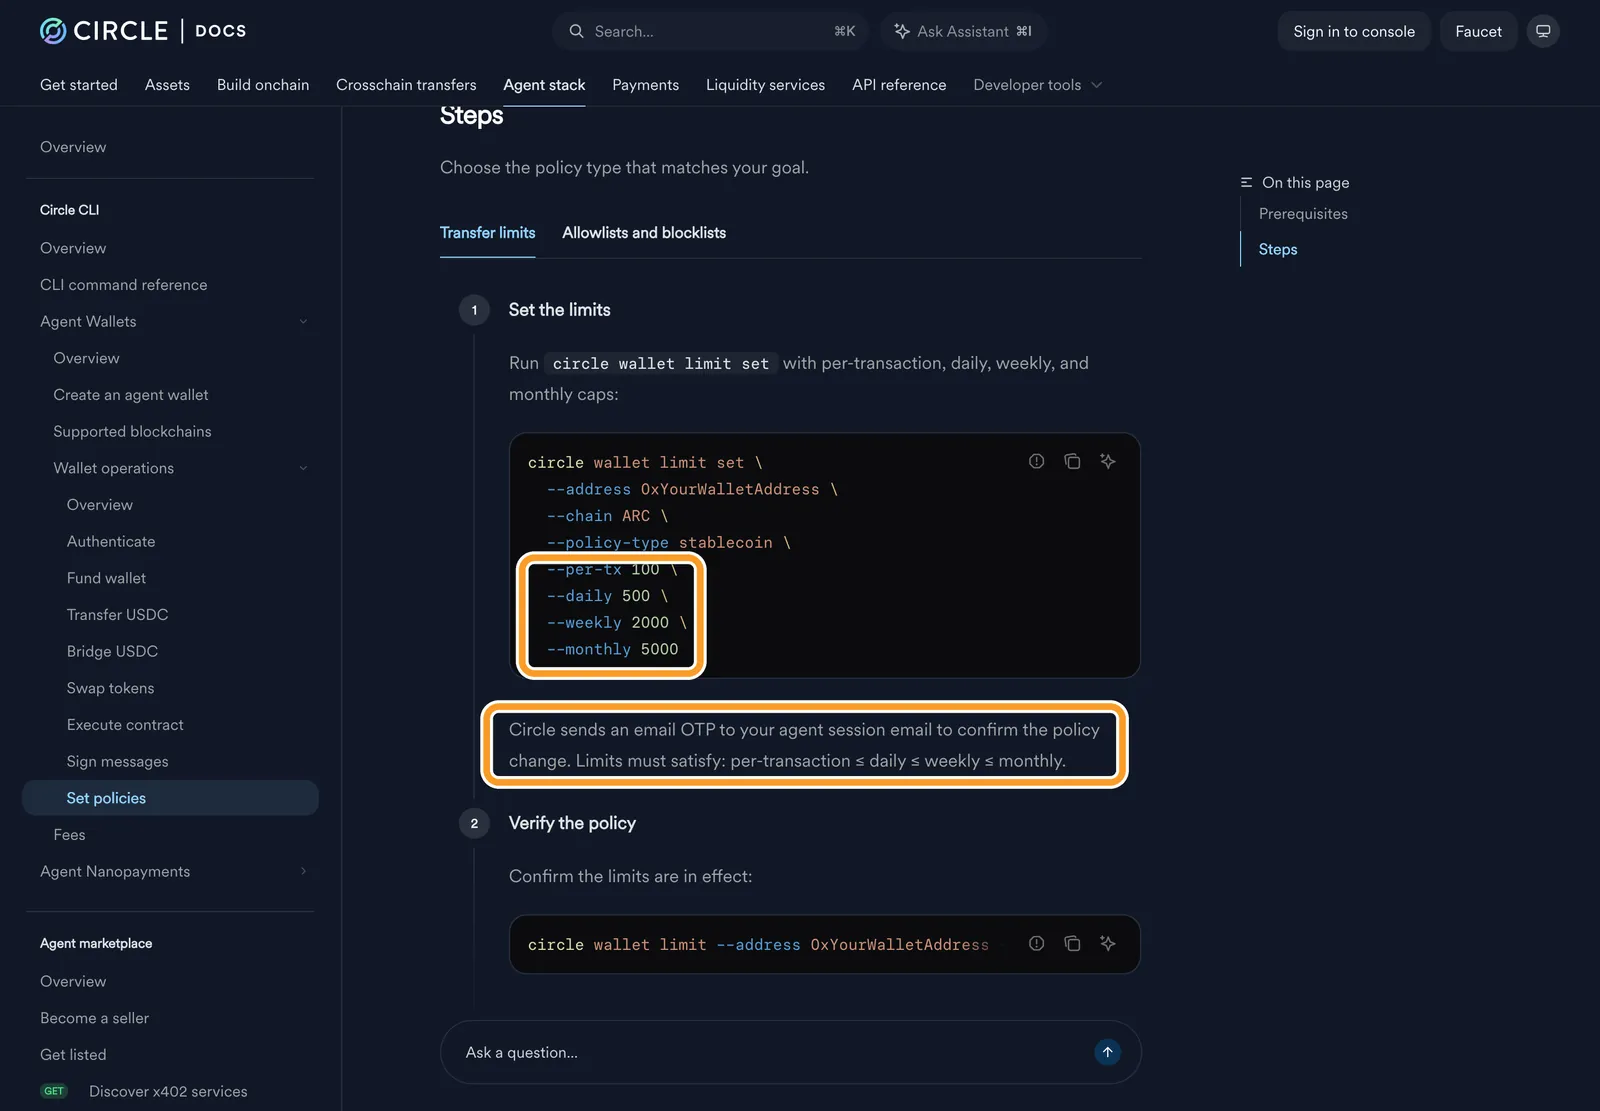Open the Payments menu
The image size is (1600, 1111).
[x=645, y=85]
